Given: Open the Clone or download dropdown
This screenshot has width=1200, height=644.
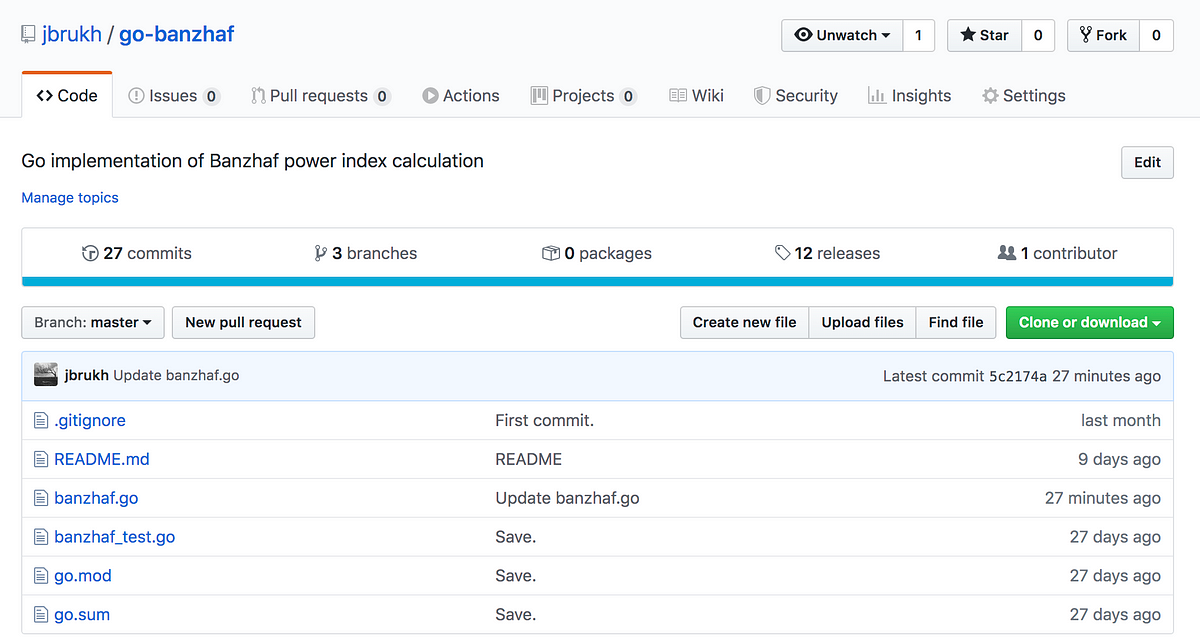Looking at the screenshot, I should tap(1090, 322).
